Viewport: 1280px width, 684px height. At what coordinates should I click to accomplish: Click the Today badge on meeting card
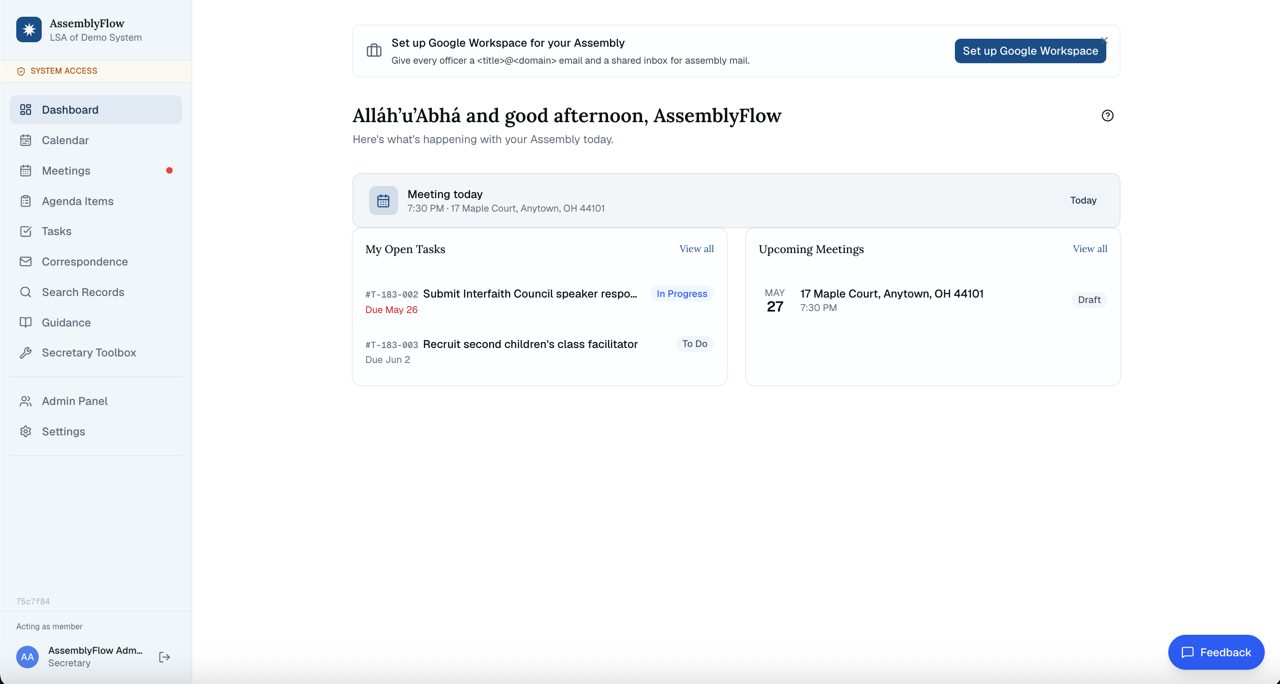[x=1083, y=201]
